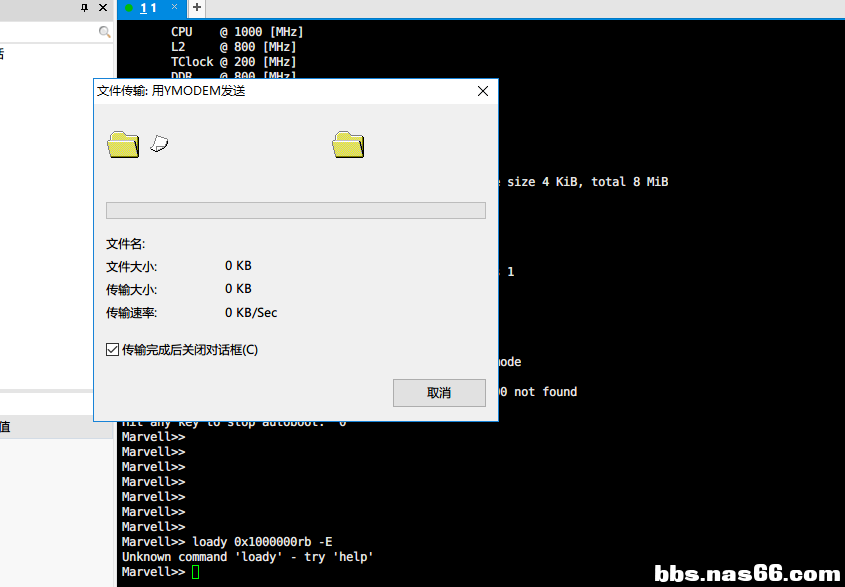Click the flying paper file icon
This screenshot has height=587, width=845.
point(159,144)
